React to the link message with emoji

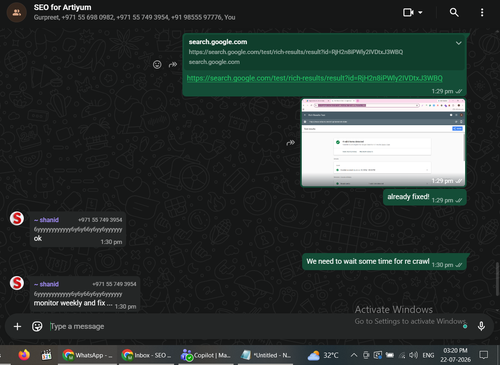click(157, 64)
